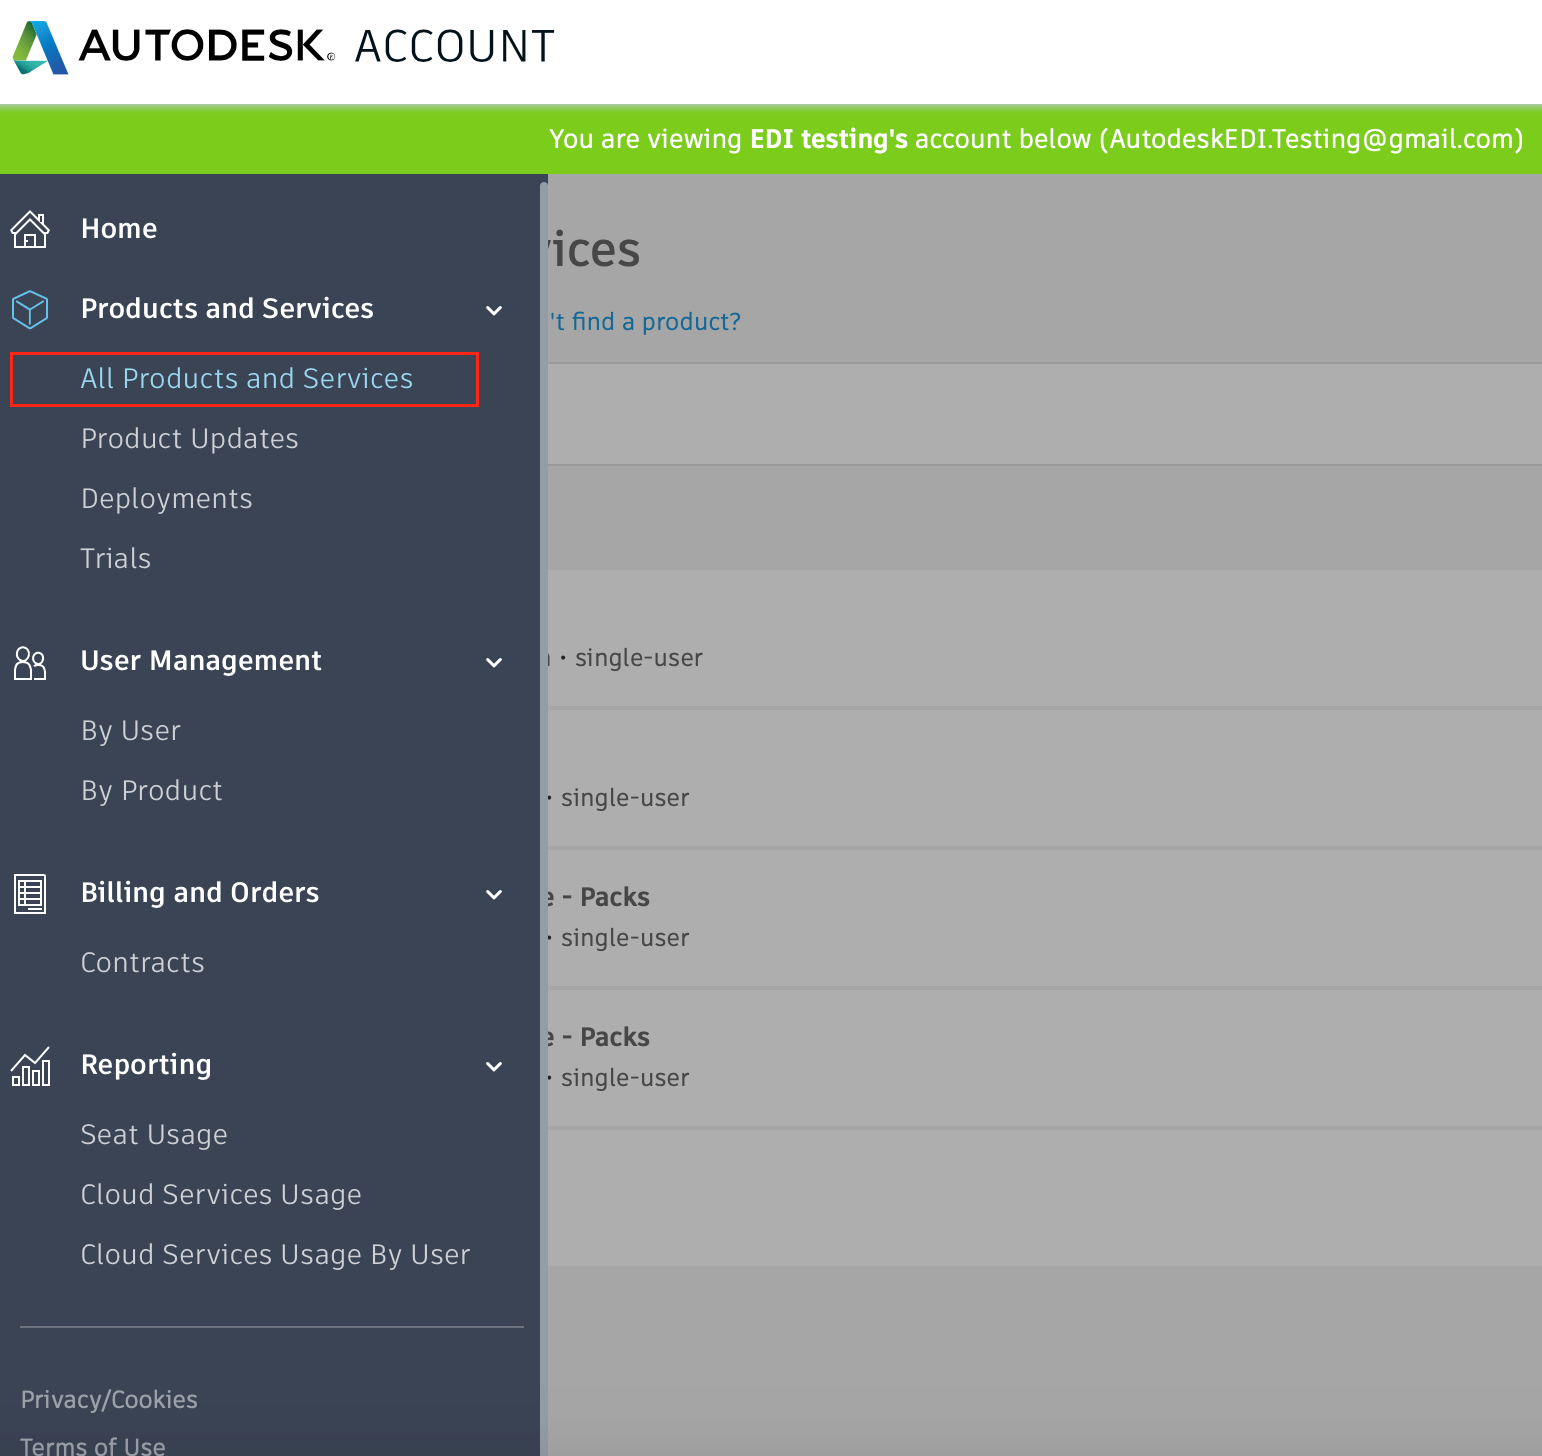Click the Billing and Orders document icon
The height and width of the screenshot is (1456, 1542).
30,893
